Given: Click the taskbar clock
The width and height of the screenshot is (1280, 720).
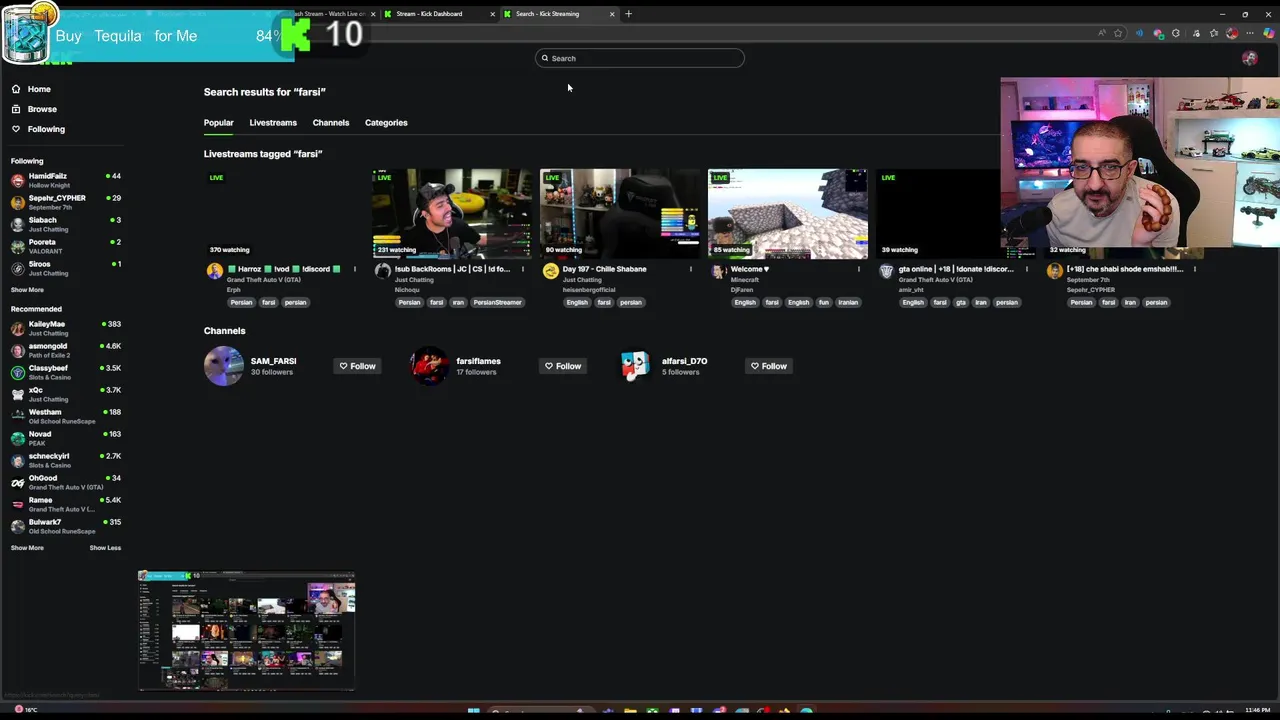Looking at the screenshot, I should point(1257,710).
